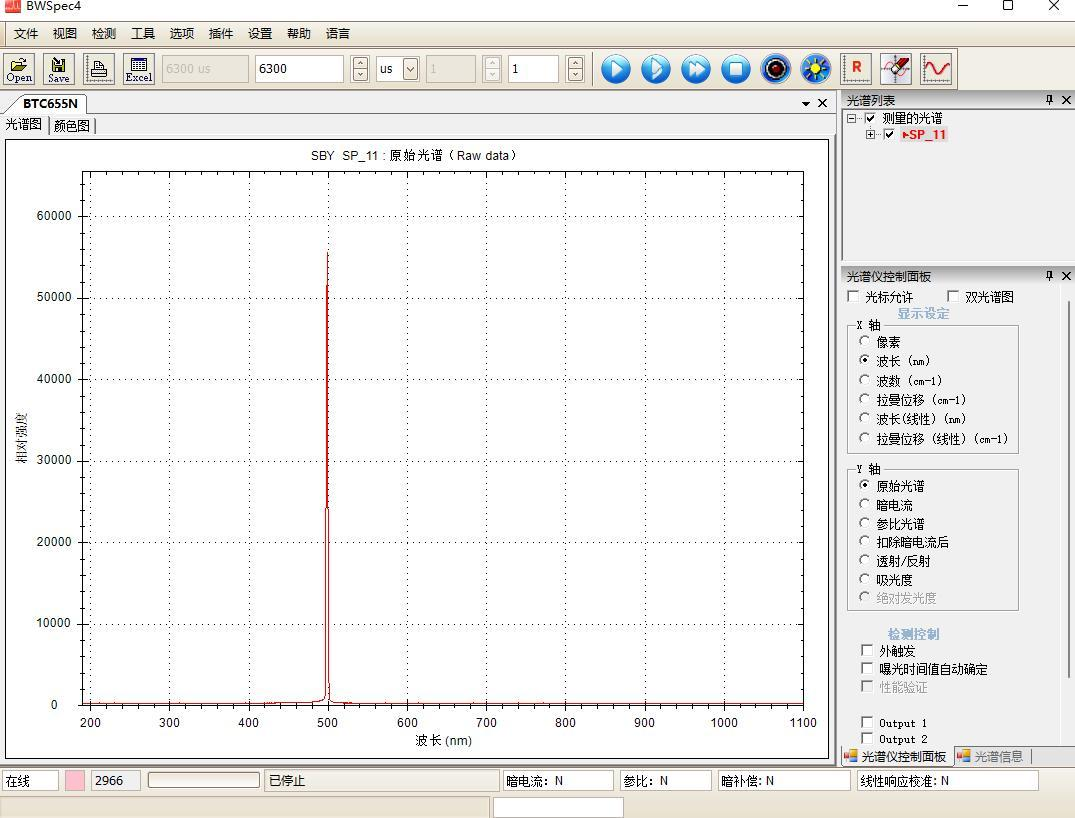Open the 检测 menu
The width and height of the screenshot is (1075, 818).
point(103,33)
